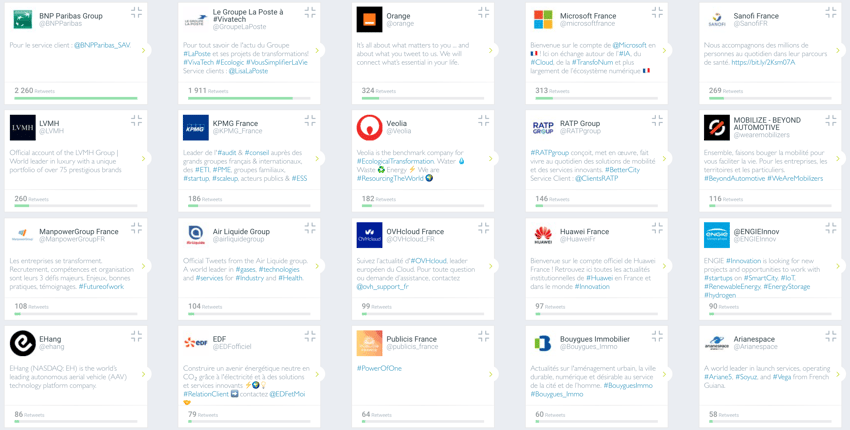
Task: Expand BNP Paribas card with green chevron
Action: (144, 50)
